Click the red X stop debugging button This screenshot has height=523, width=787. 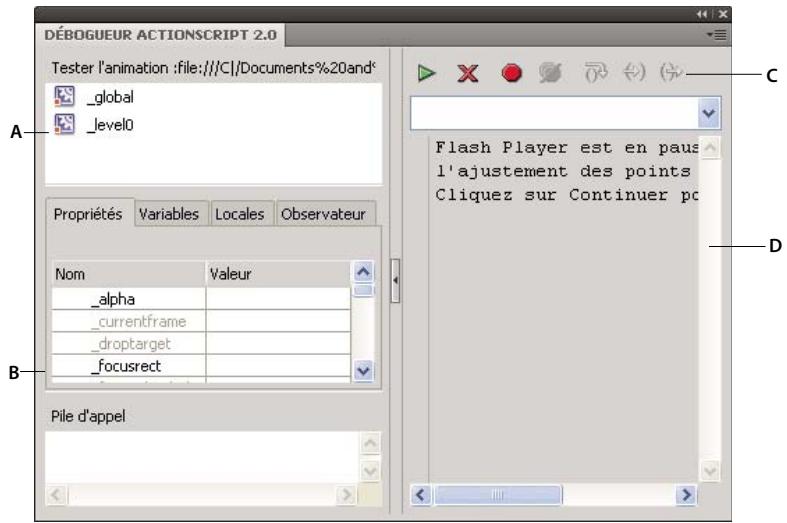tap(468, 73)
